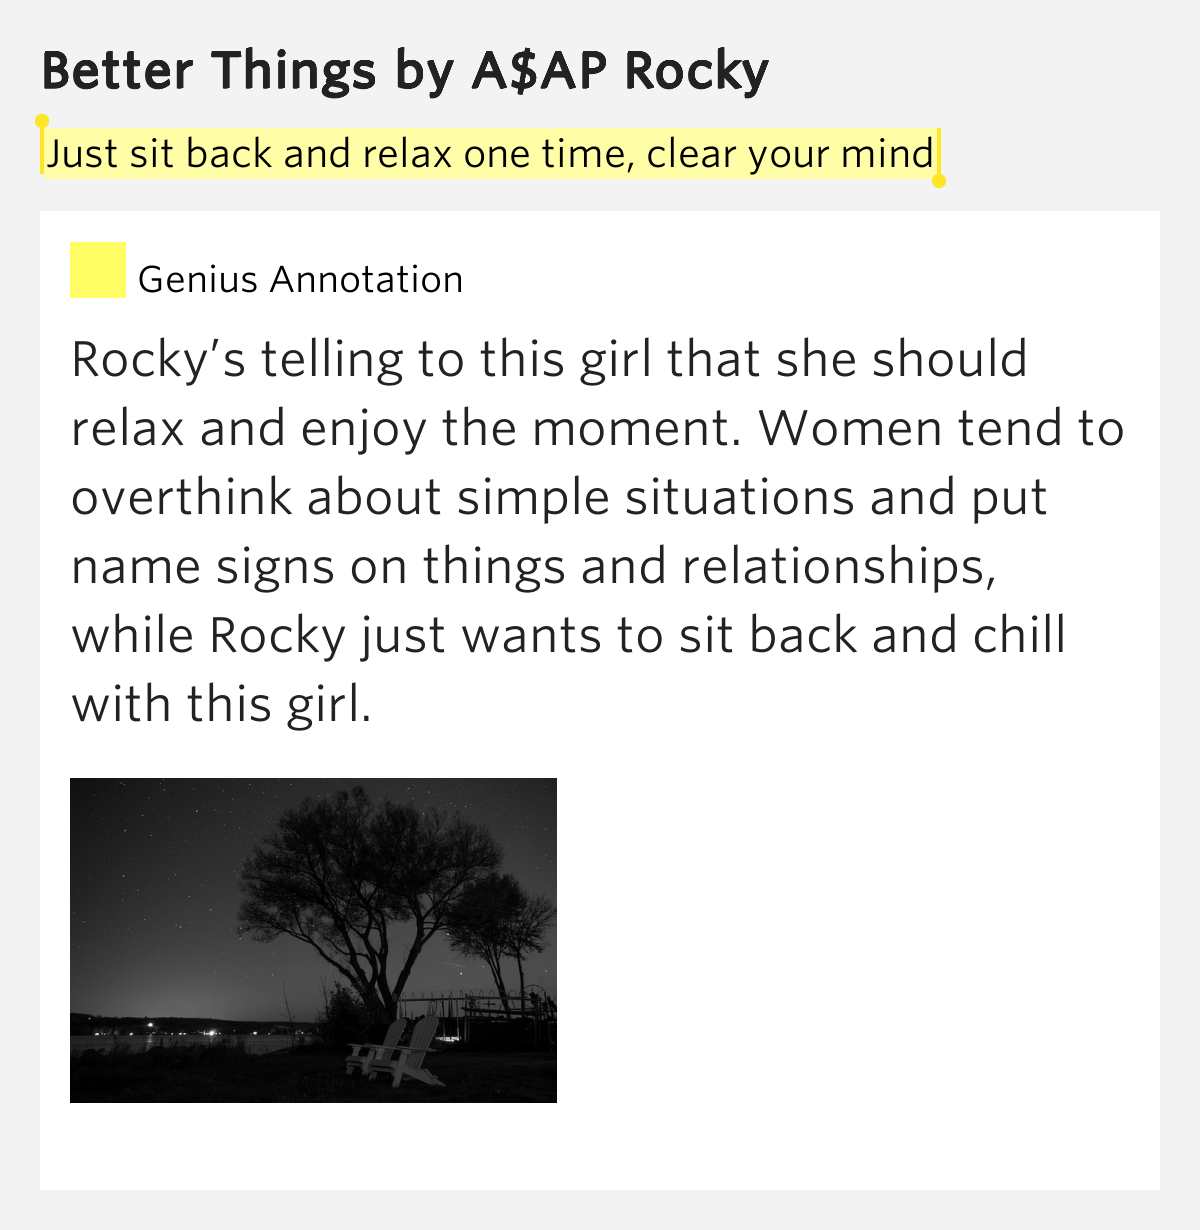
Task: Click the phrase "clear your mind"
Action: (x=790, y=154)
